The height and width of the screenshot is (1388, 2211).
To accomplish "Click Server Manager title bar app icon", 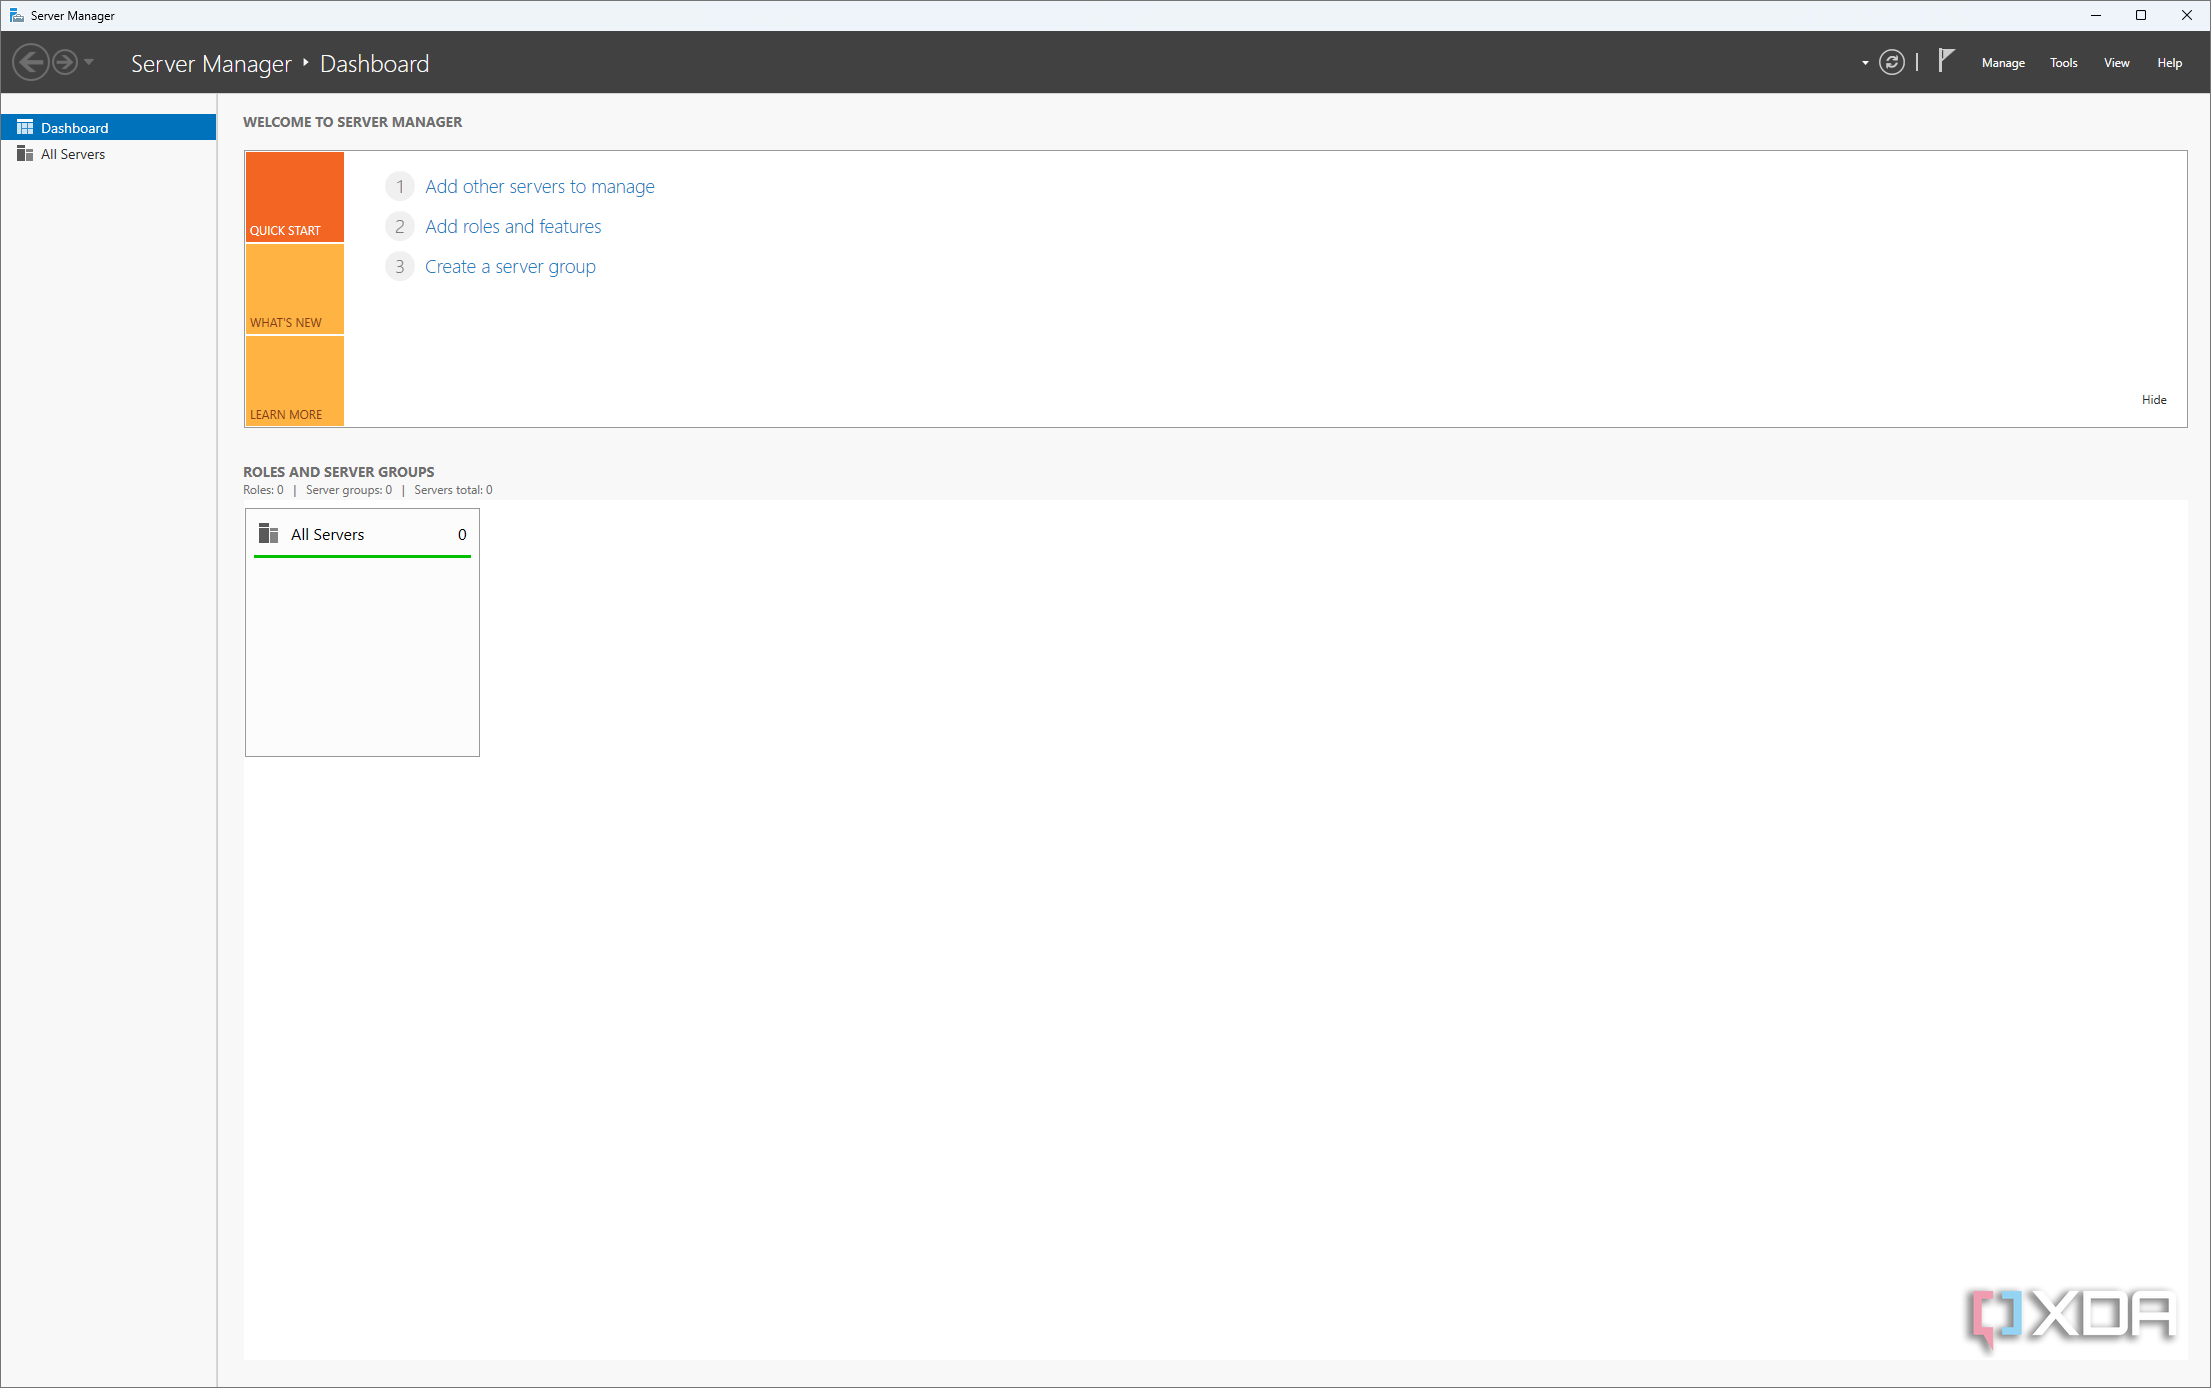I will coord(16,15).
